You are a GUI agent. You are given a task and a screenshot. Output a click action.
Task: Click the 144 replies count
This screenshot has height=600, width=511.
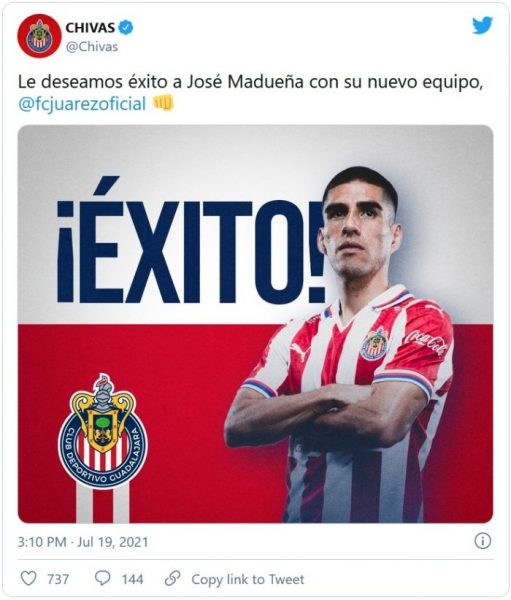[x=132, y=579]
